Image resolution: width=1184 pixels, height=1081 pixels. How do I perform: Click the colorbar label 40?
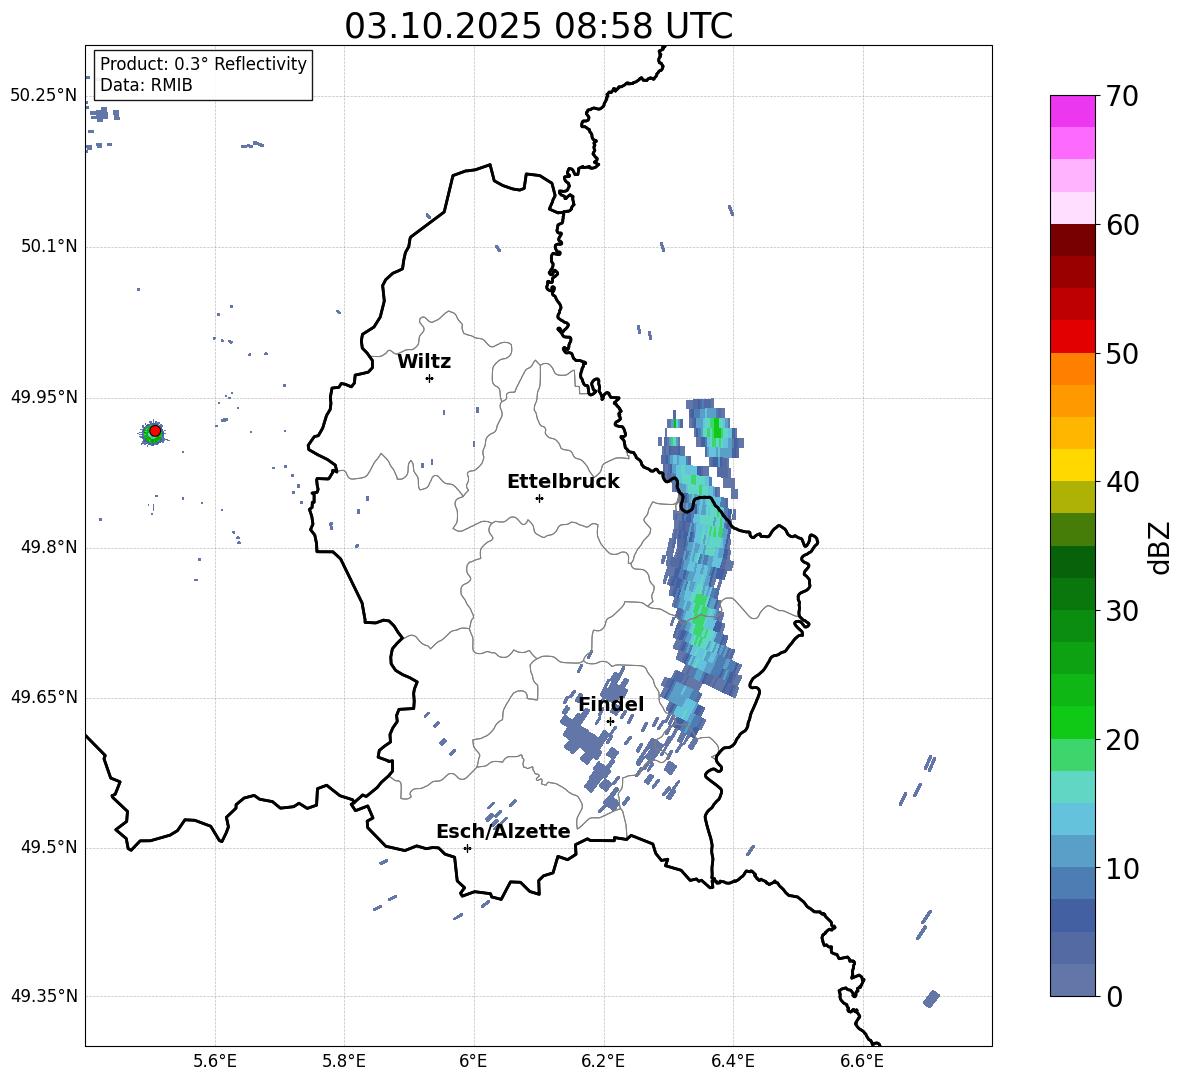click(1123, 482)
